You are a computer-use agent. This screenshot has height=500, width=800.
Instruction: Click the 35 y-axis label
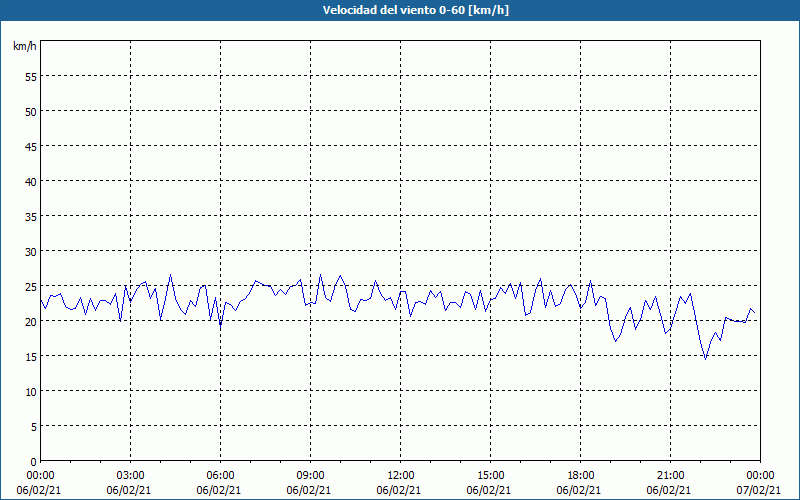click(31, 217)
